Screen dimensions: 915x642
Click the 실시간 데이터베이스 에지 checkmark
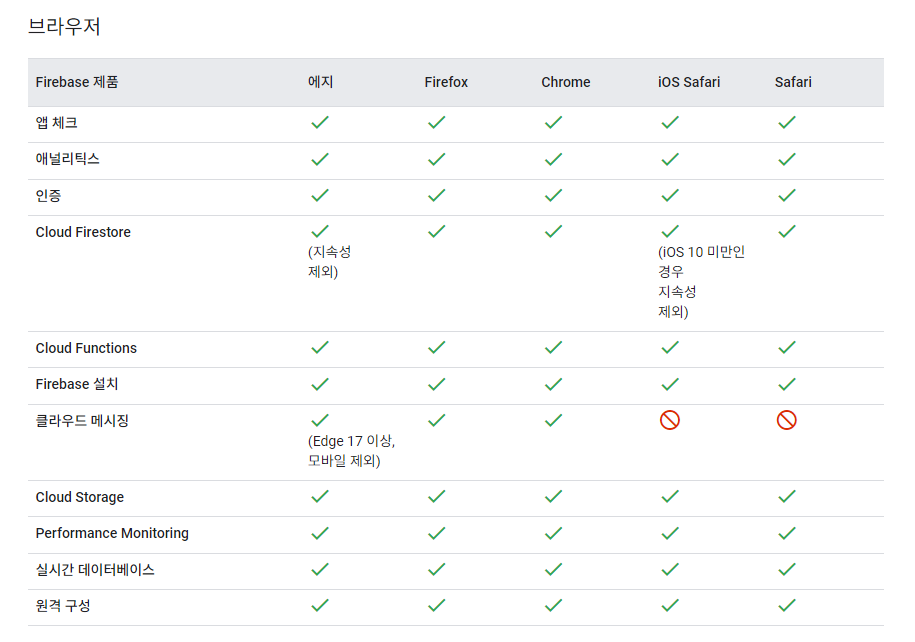pos(320,569)
